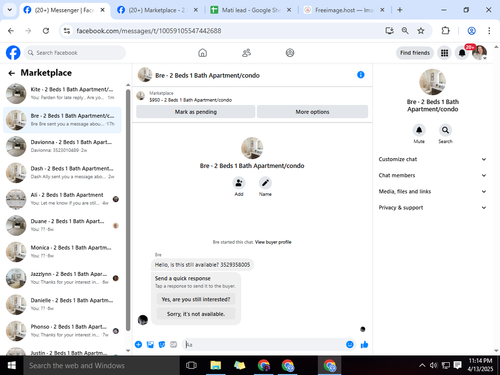Open the Groups/profile circle icon in top navigation
The image size is (500, 375).
tap(290, 53)
